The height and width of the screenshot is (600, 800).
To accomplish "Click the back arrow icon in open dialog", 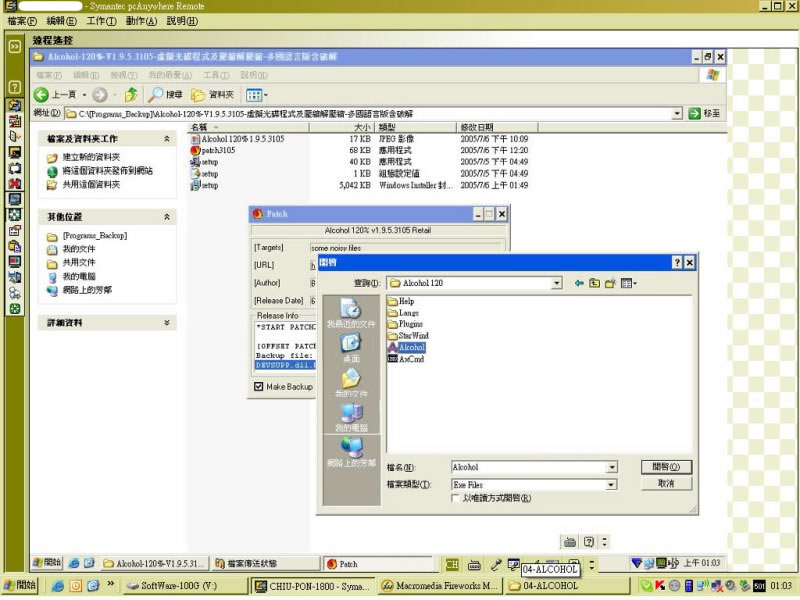I will (579, 283).
